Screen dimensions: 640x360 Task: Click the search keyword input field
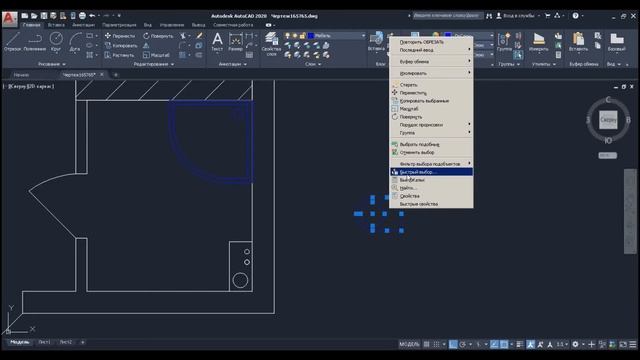pos(448,16)
